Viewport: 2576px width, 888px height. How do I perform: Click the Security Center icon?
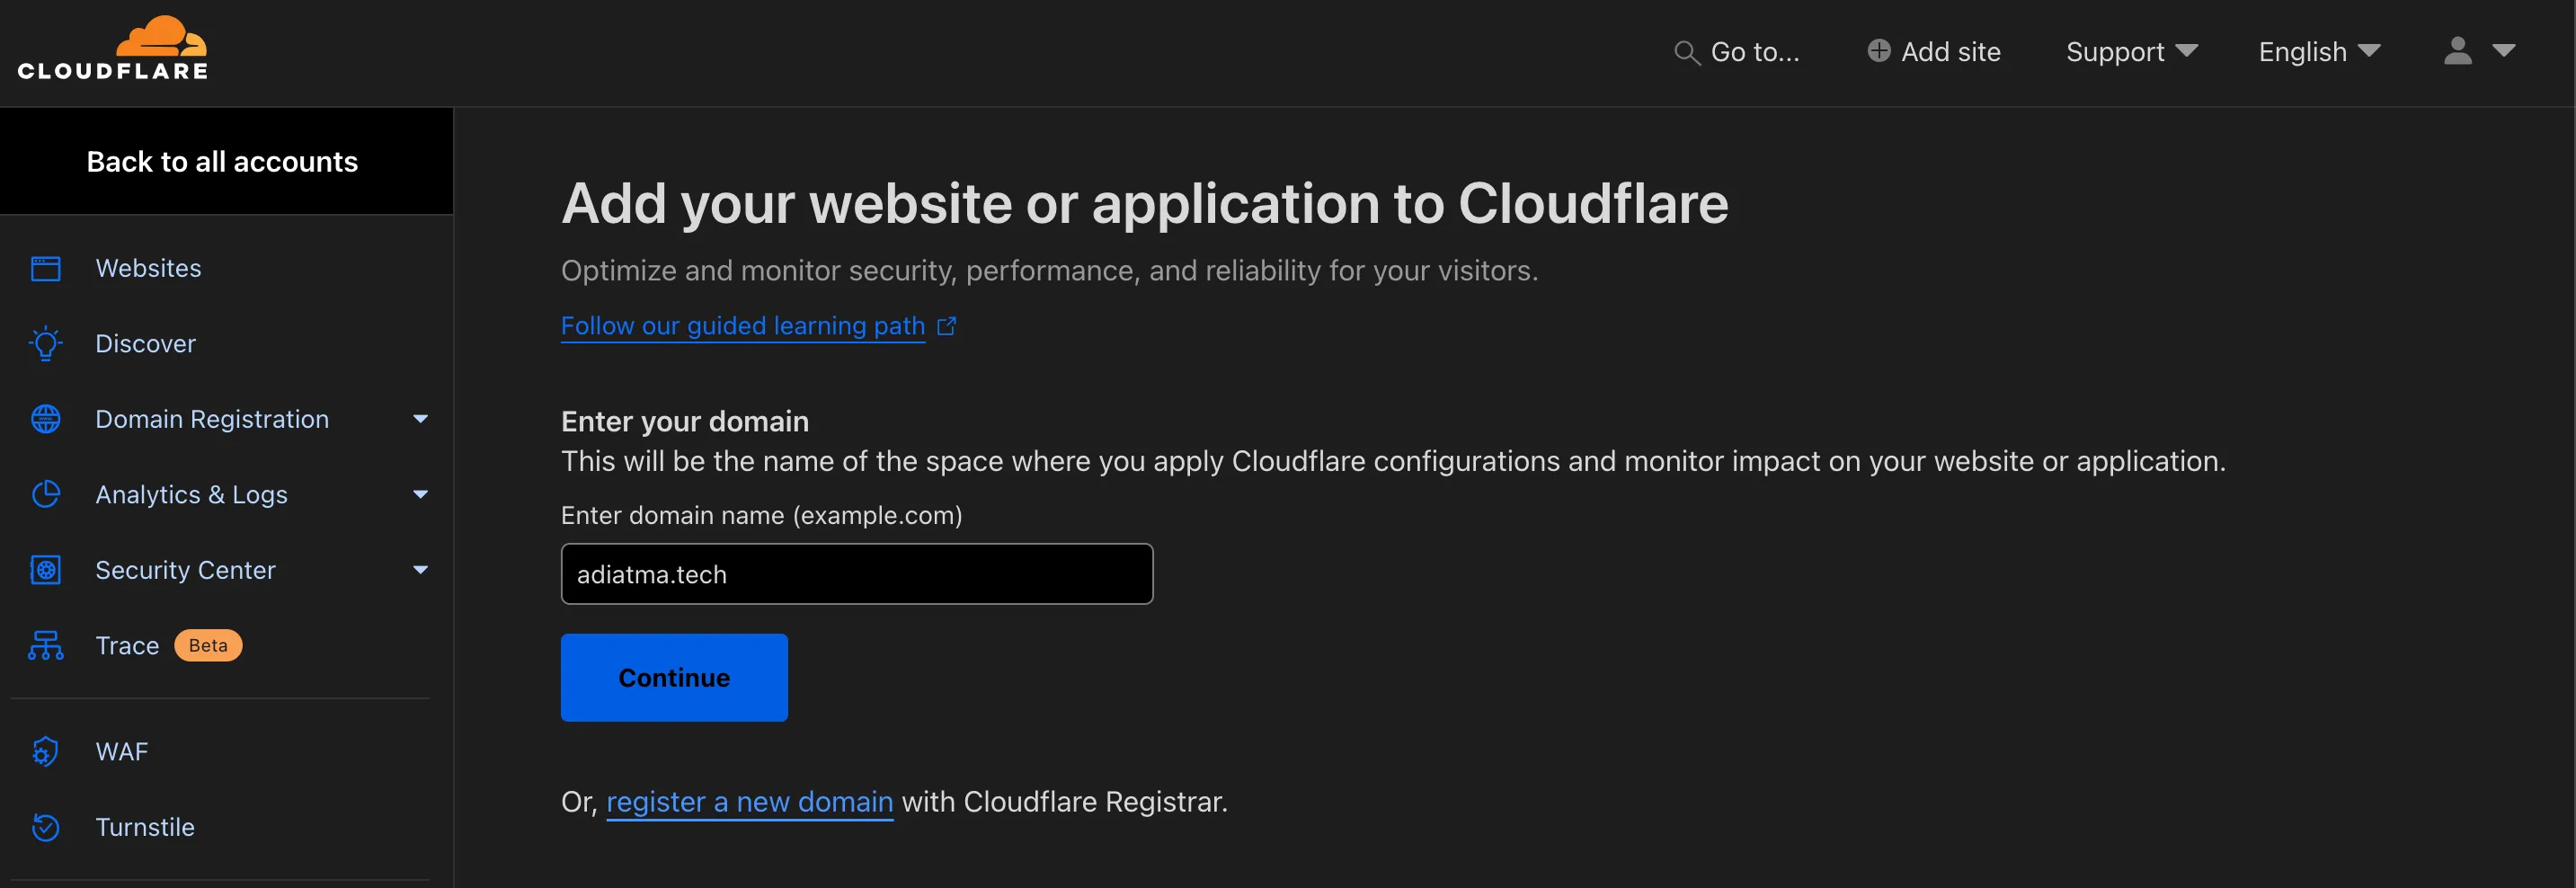[x=46, y=570]
